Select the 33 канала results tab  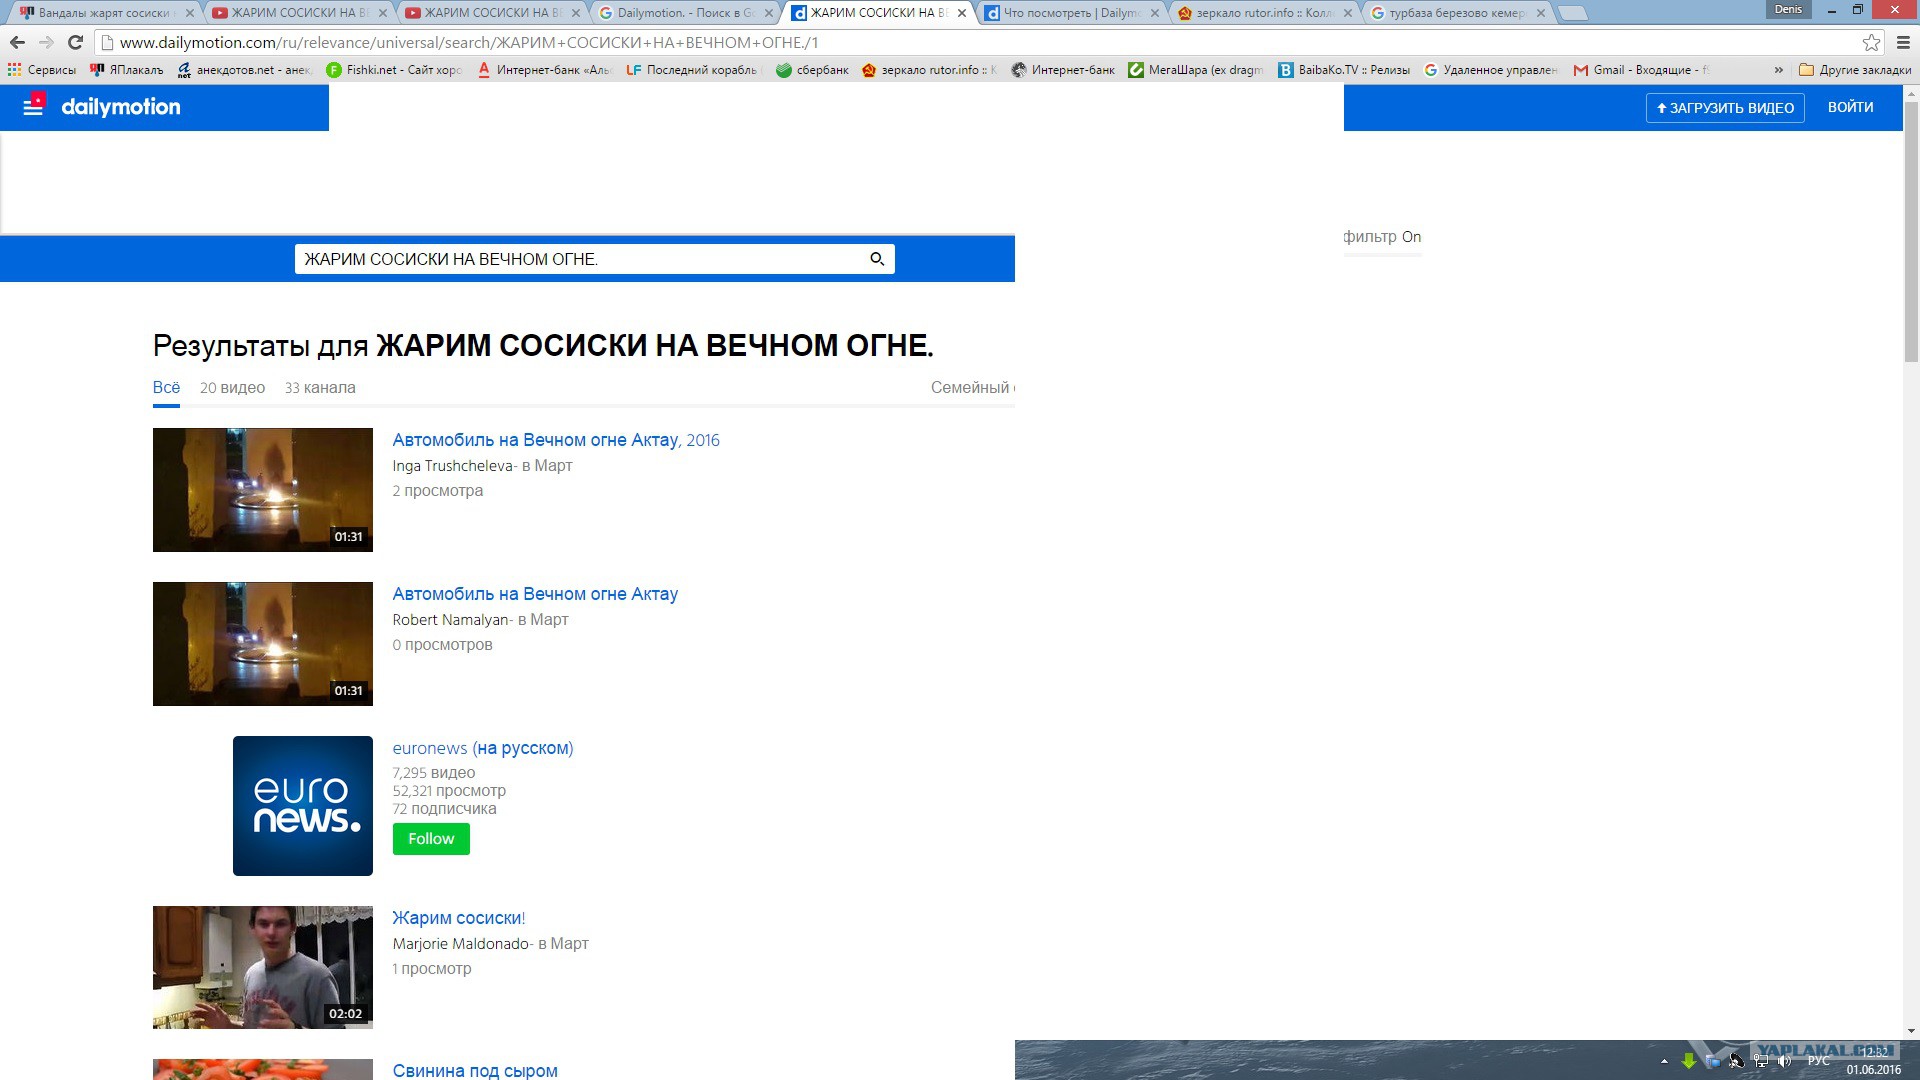[x=320, y=388]
